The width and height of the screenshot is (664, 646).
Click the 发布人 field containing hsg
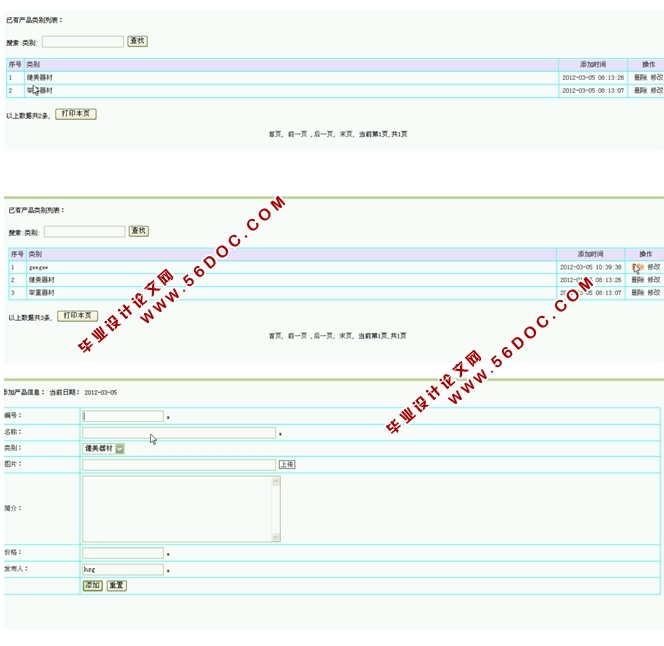(123, 569)
